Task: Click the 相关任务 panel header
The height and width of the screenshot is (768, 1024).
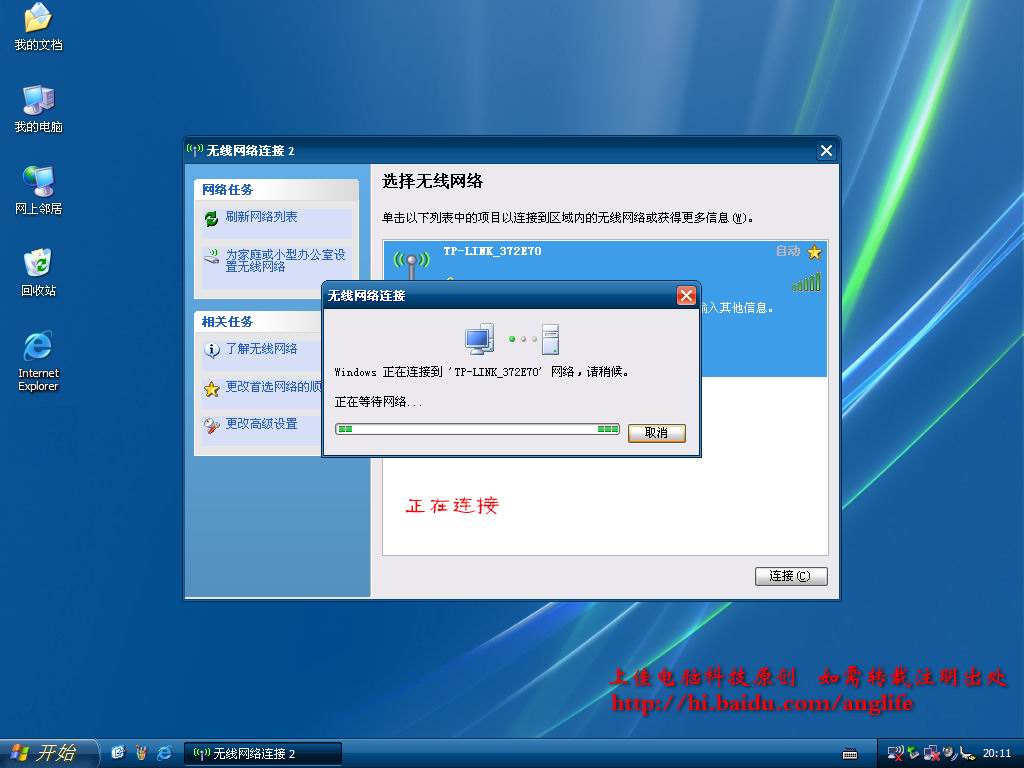Action: (x=259, y=321)
